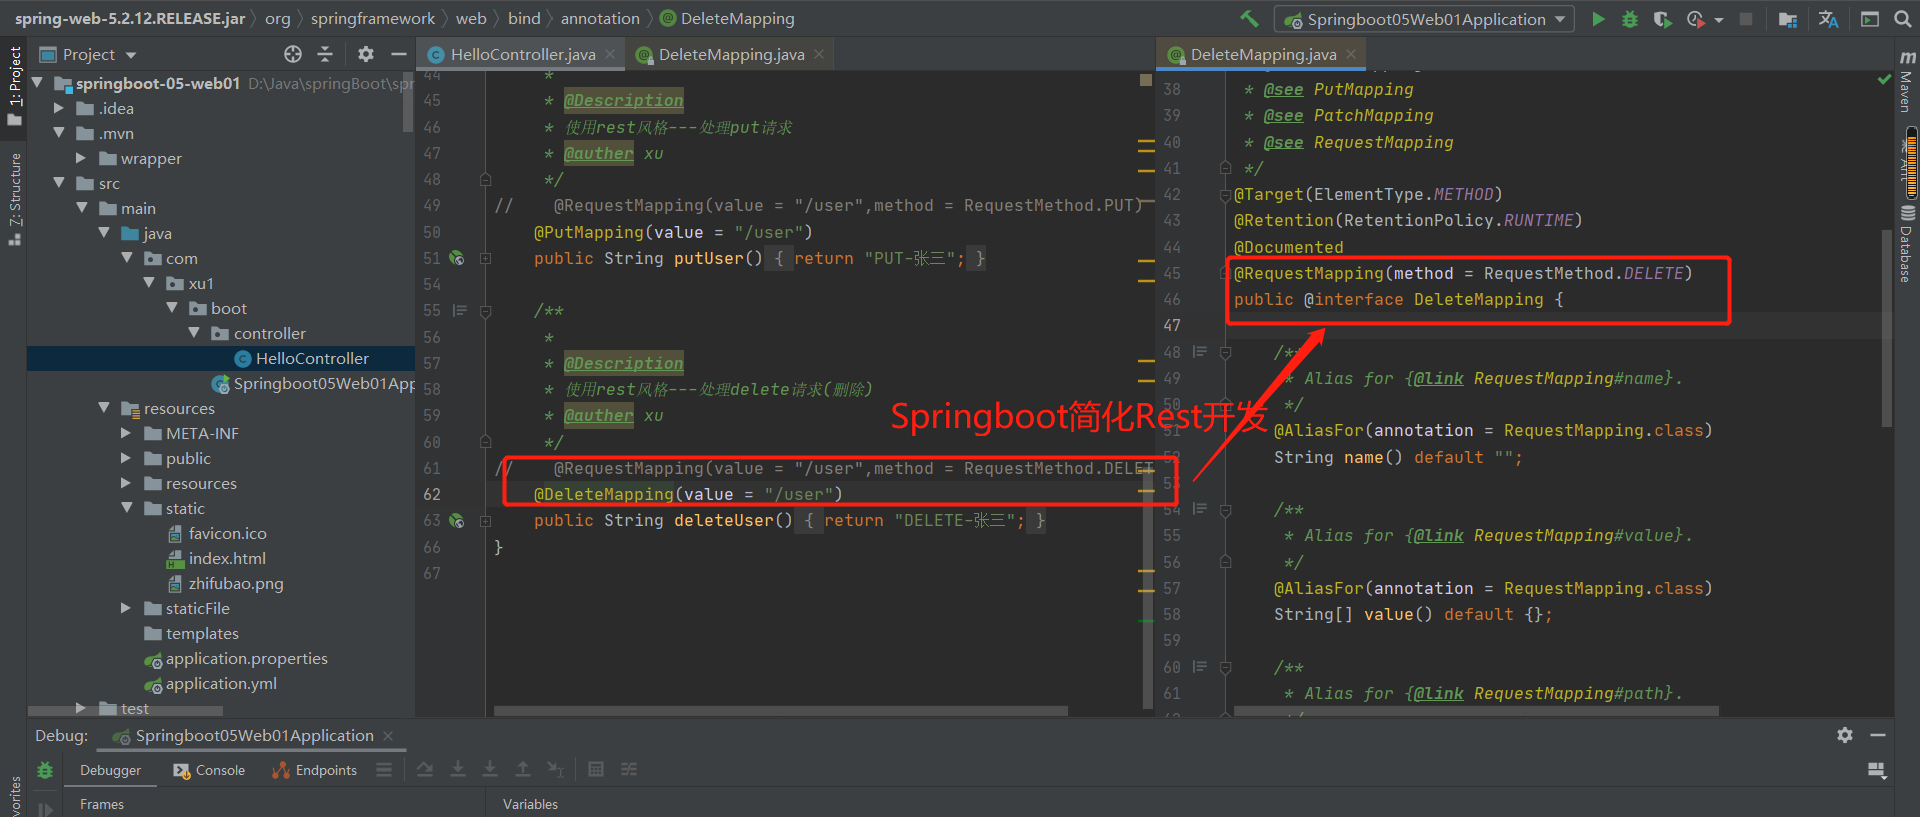Click Restore Layout icon in Debug panel
Image resolution: width=1920 pixels, height=817 pixels.
tap(1877, 770)
